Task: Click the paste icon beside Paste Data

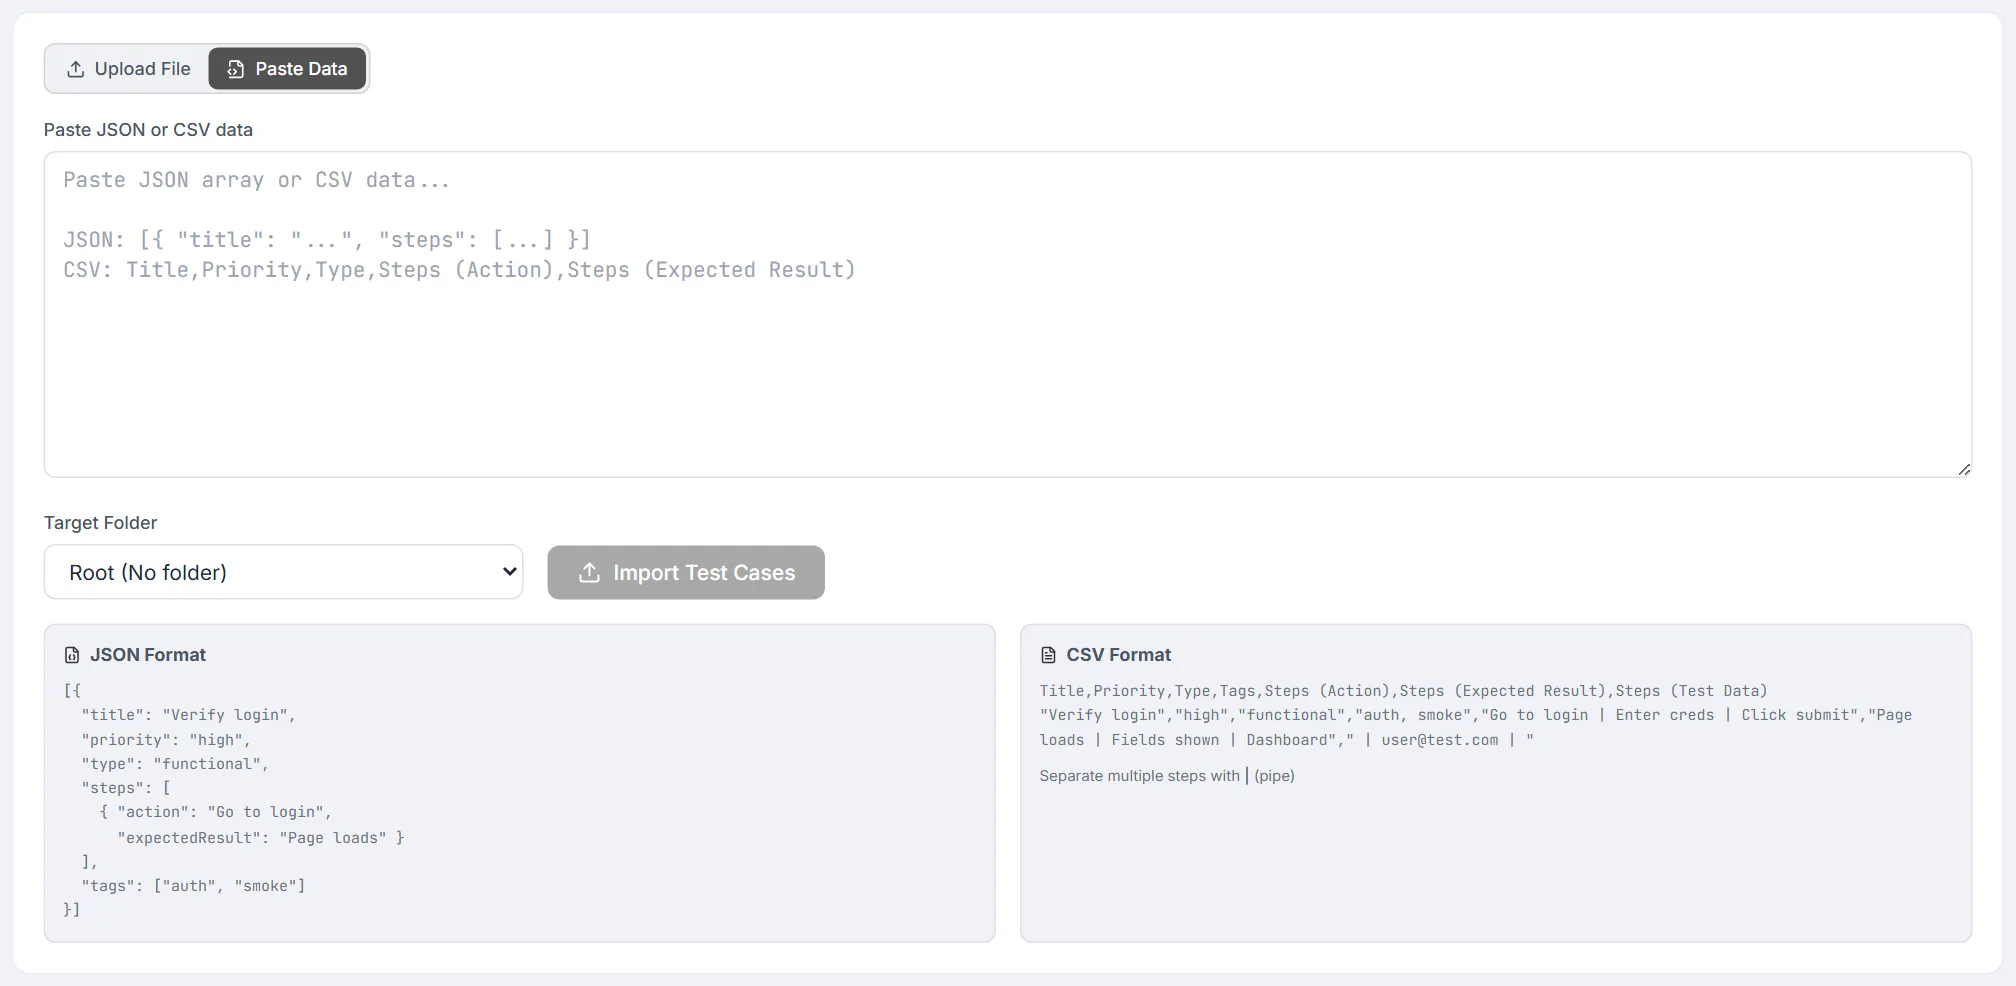Action: [235, 69]
